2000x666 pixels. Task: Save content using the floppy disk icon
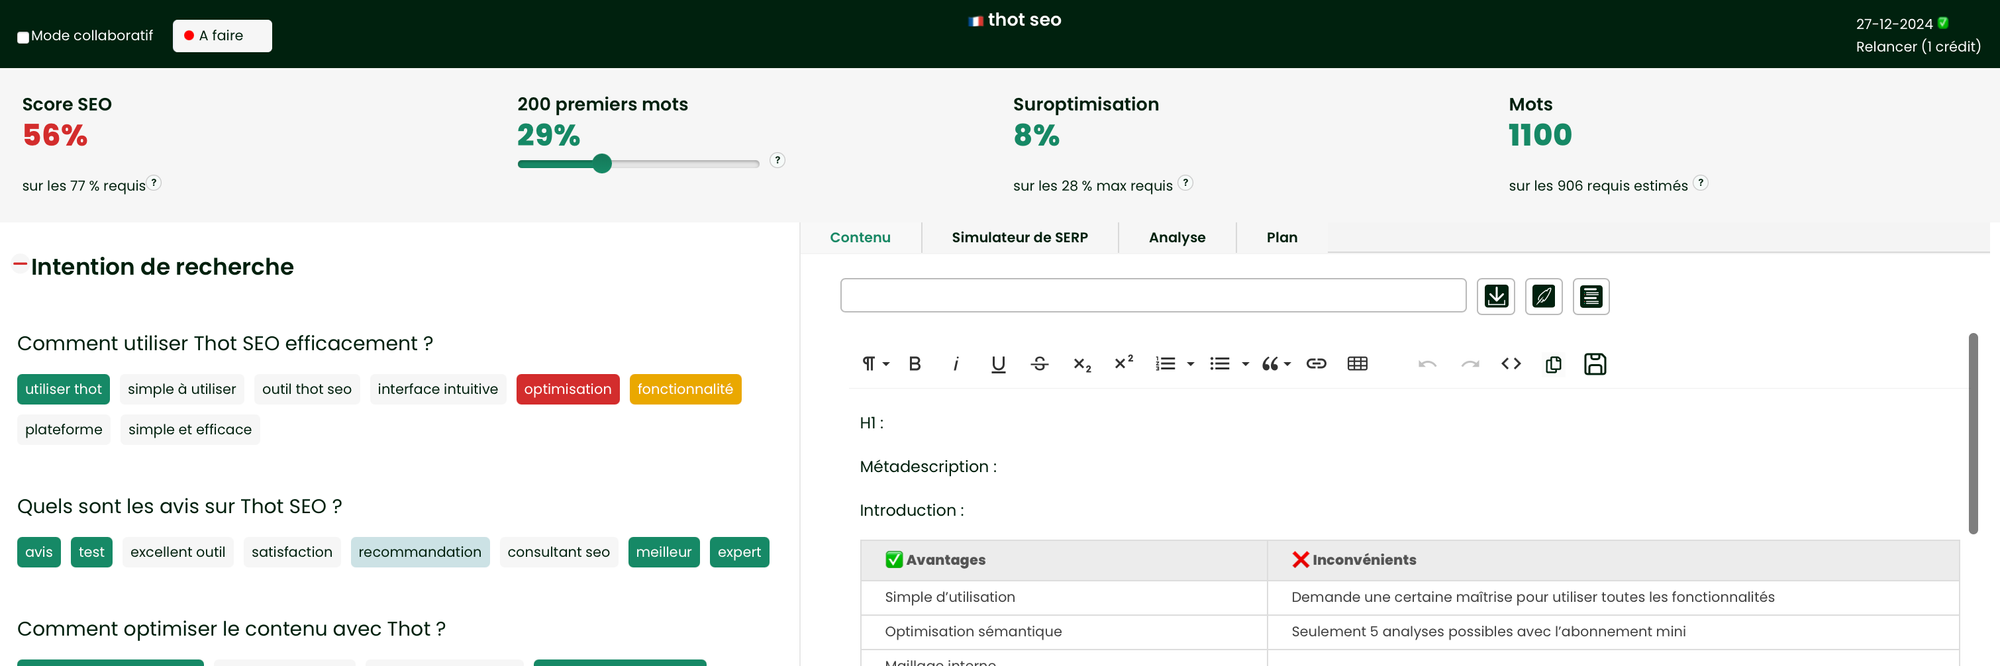(1595, 364)
